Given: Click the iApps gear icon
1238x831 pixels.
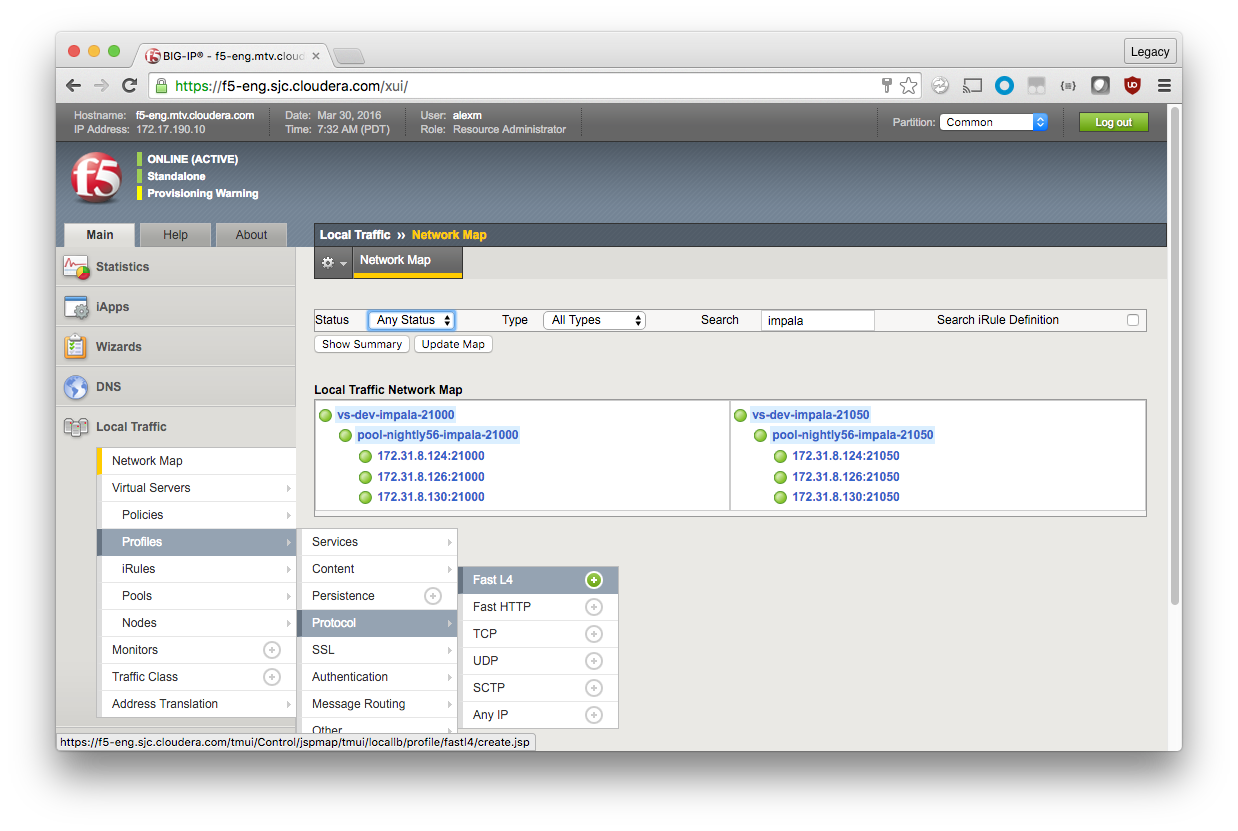Looking at the screenshot, I should coord(77,307).
